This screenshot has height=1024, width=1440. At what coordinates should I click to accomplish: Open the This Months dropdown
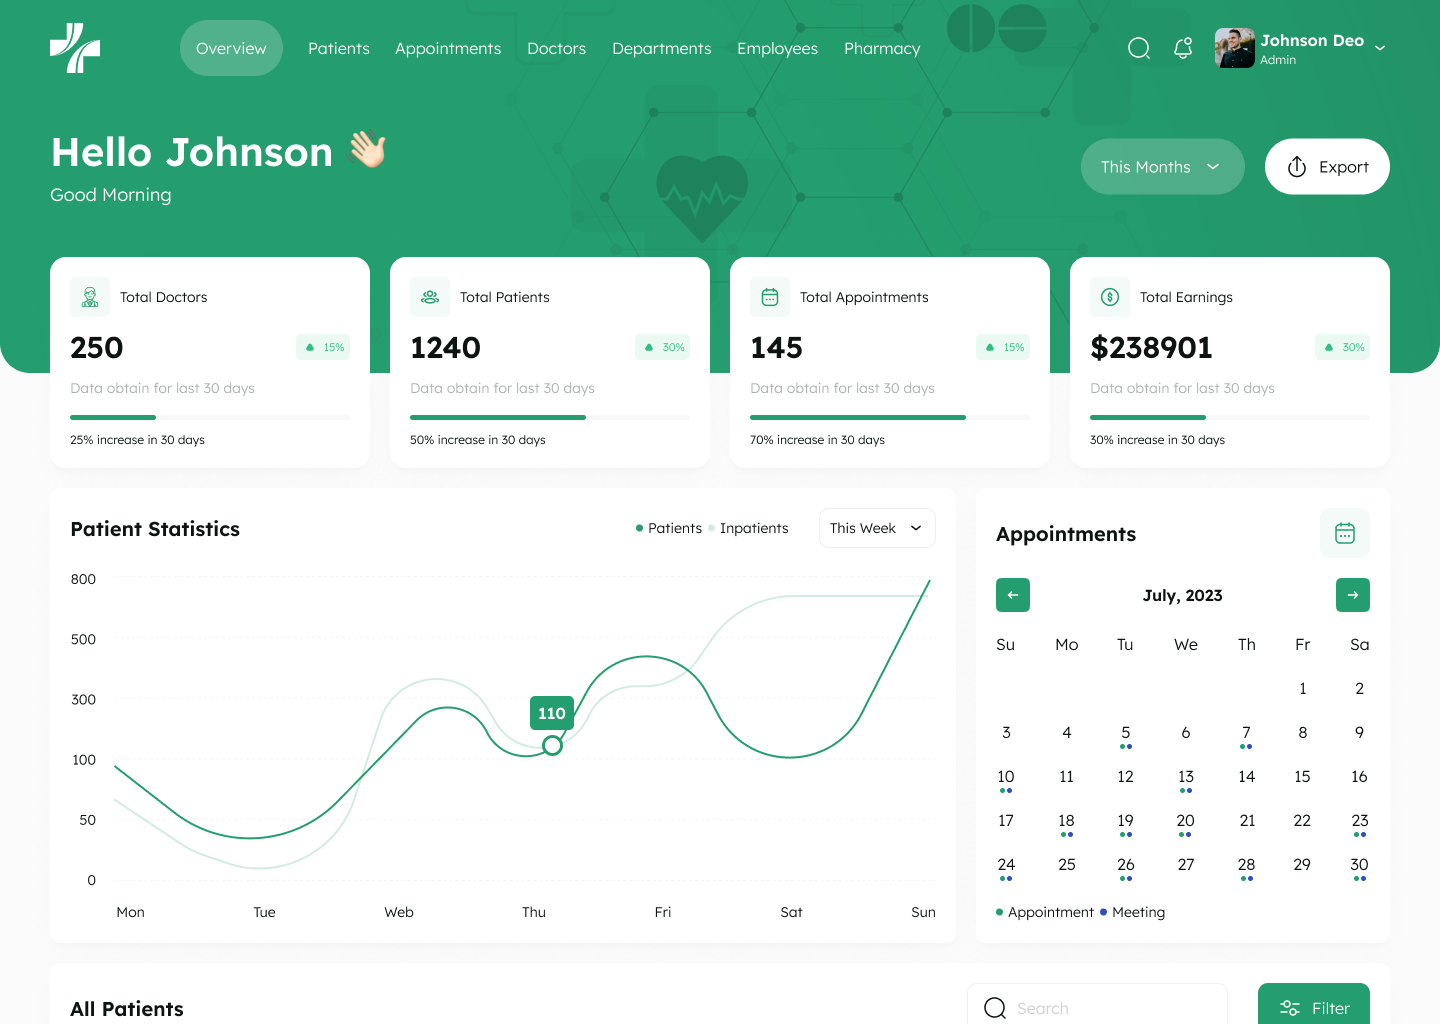tap(1162, 166)
